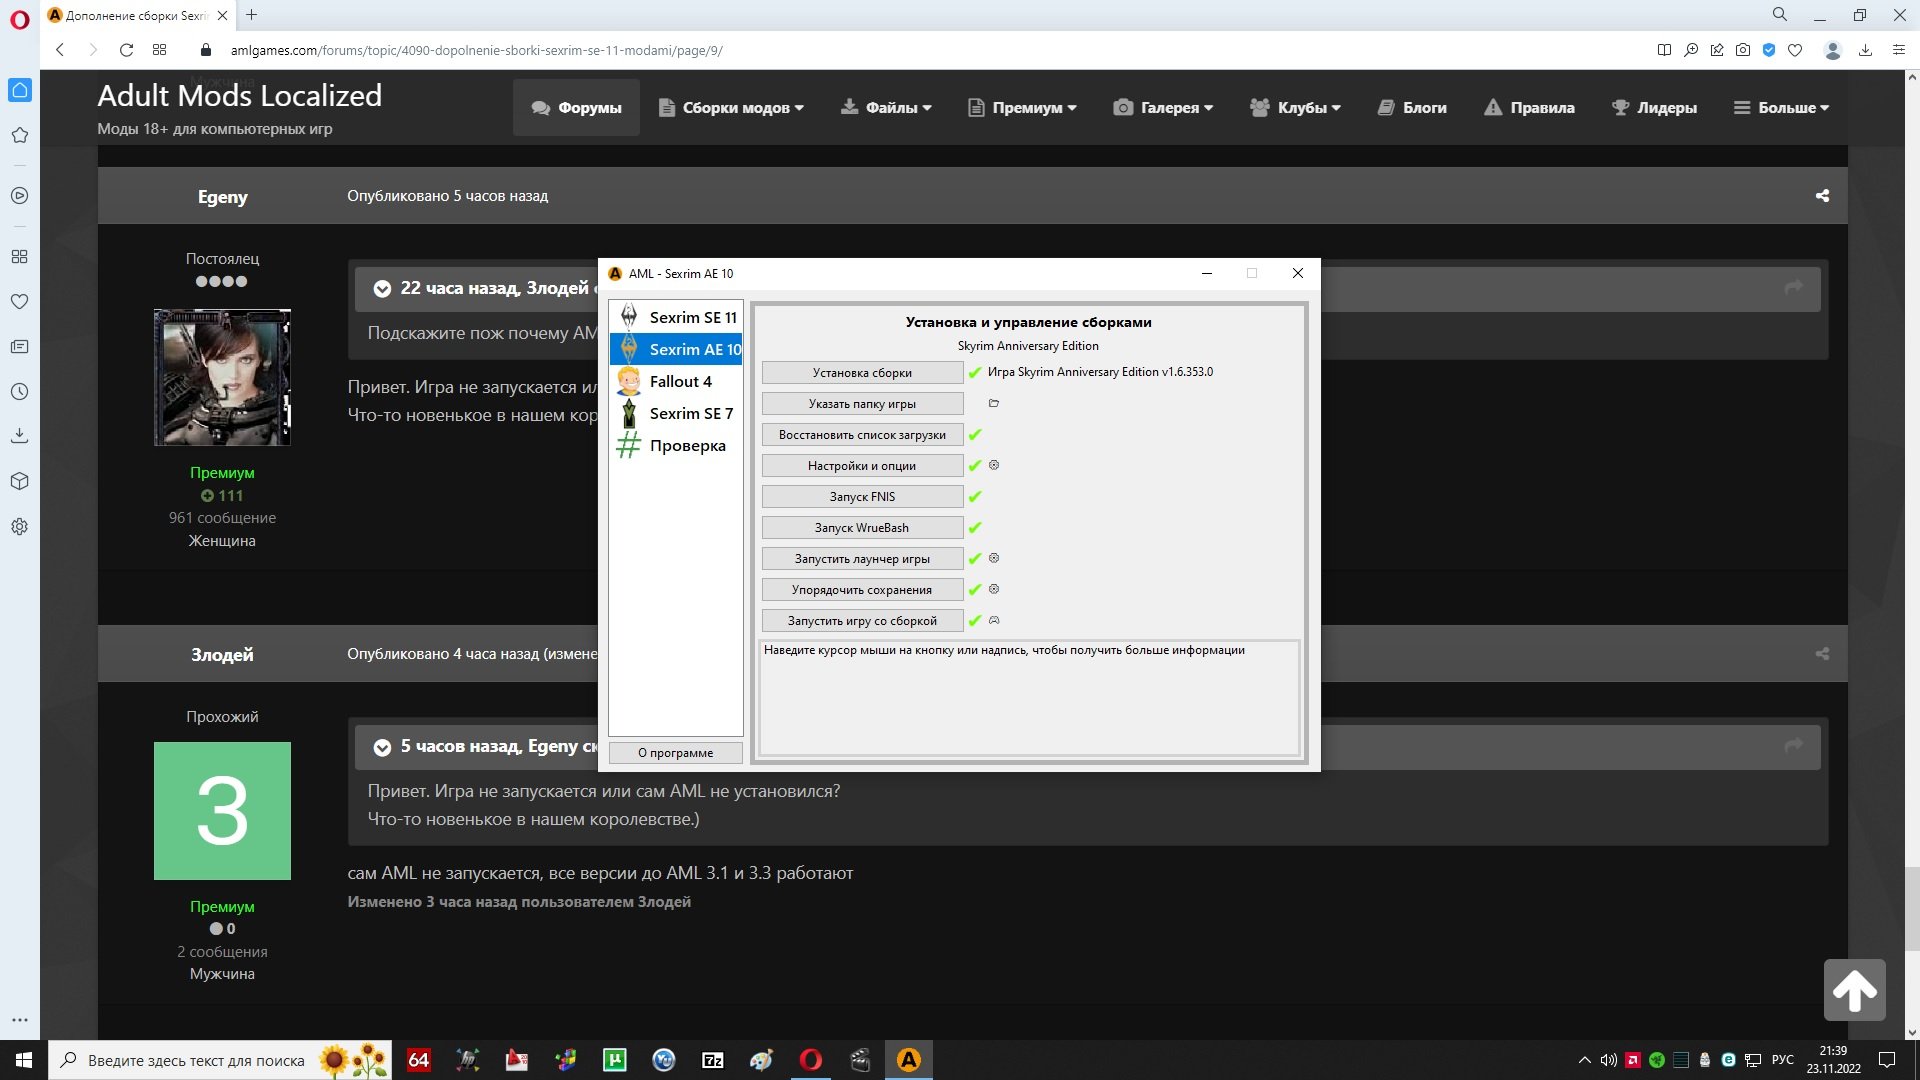This screenshot has height=1080, width=1920.
Task: Click AML app icon in Windows taskbar
Action: click(x=908, y=1060)
